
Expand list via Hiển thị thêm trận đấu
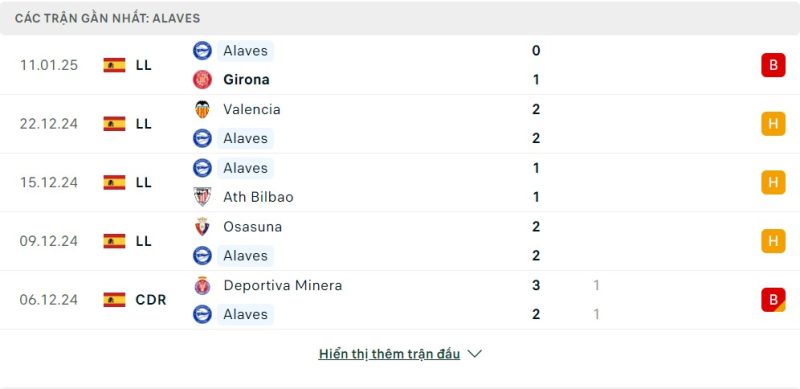(x=389, y=354)
